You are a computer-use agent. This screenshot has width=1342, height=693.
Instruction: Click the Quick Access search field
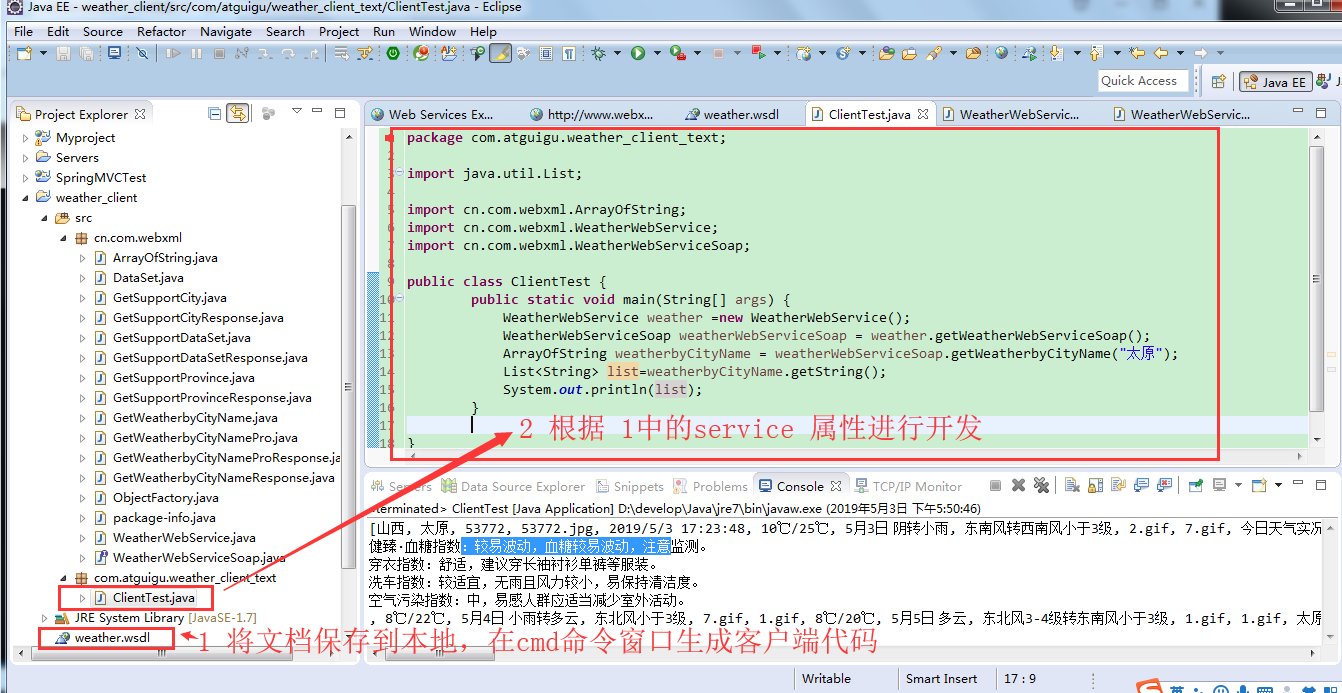tap(1142, 81)
